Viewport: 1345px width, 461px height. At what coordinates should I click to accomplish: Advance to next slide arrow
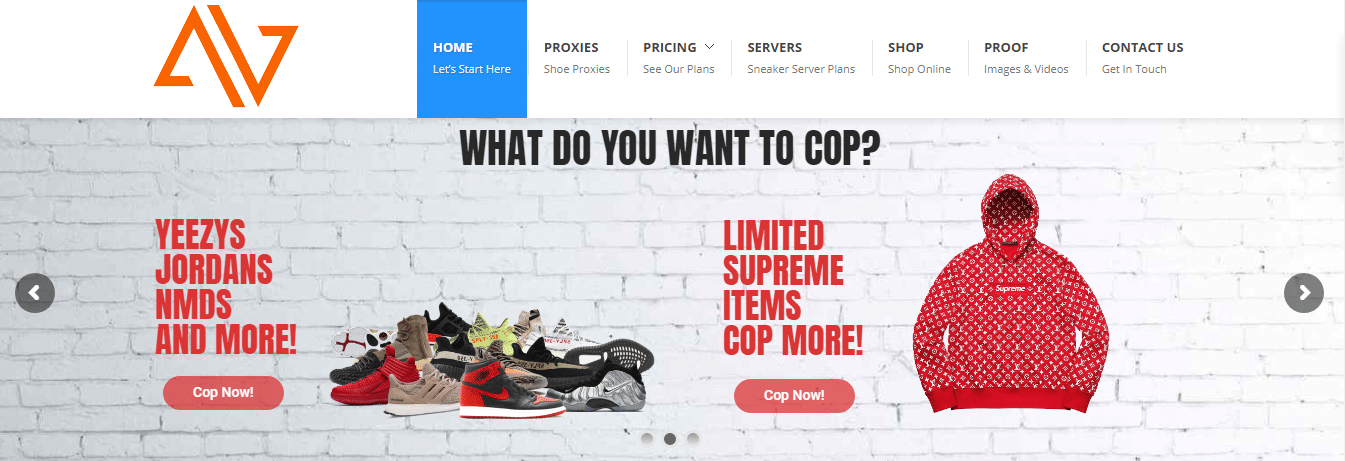[x=1304, y=293]
